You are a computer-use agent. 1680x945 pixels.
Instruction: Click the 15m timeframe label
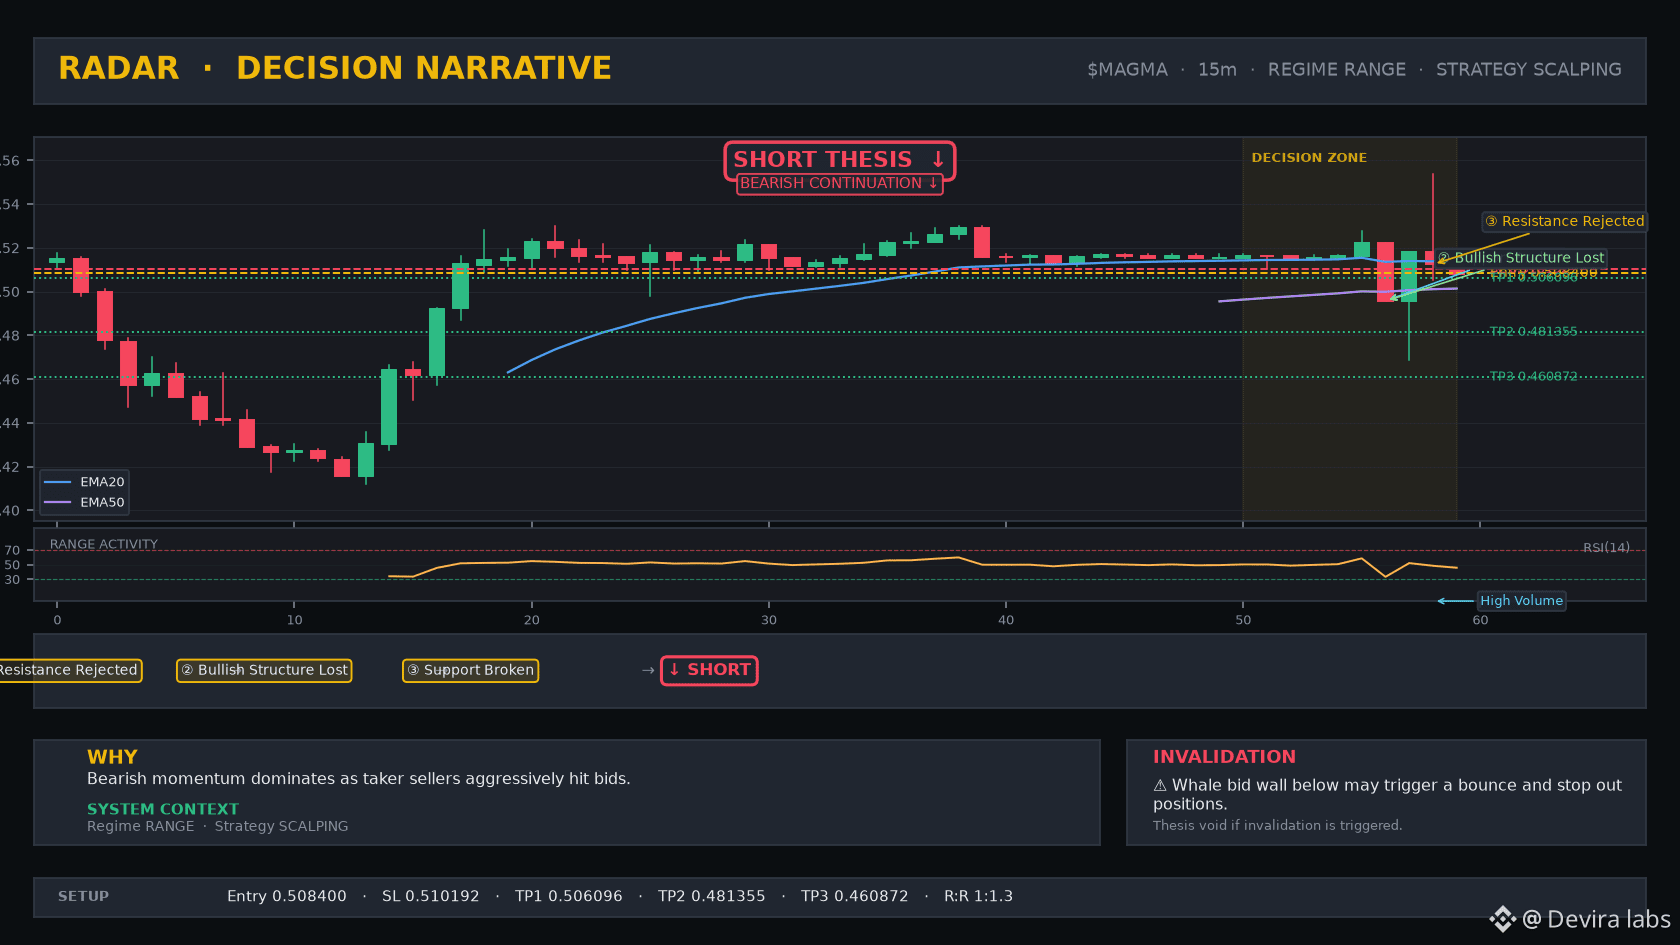[1217, 70]
